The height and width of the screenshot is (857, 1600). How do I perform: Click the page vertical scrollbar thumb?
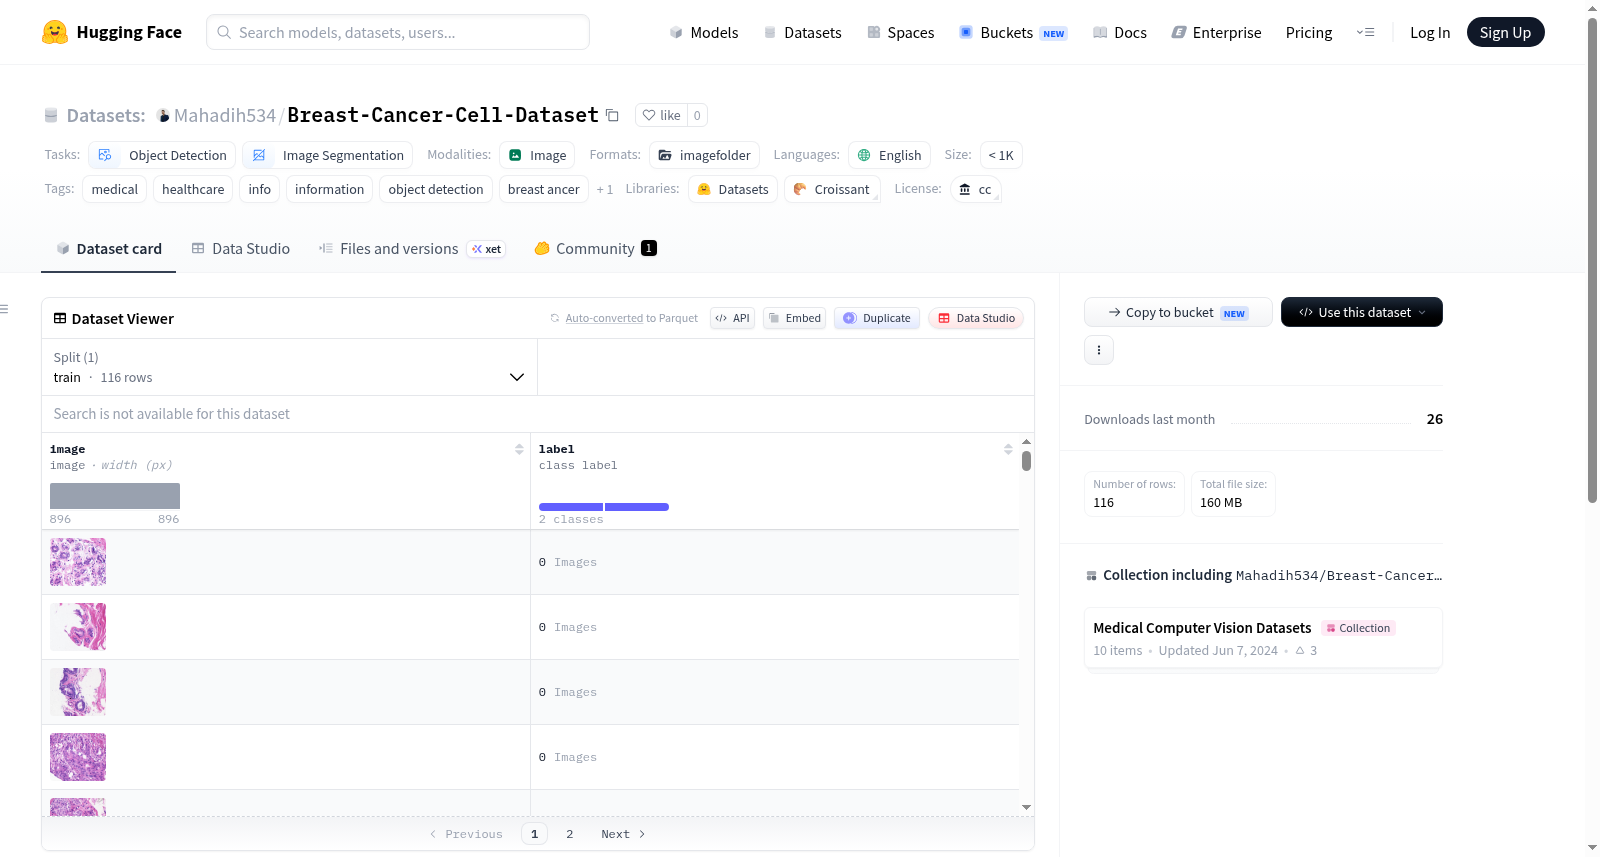point(1592,260)
